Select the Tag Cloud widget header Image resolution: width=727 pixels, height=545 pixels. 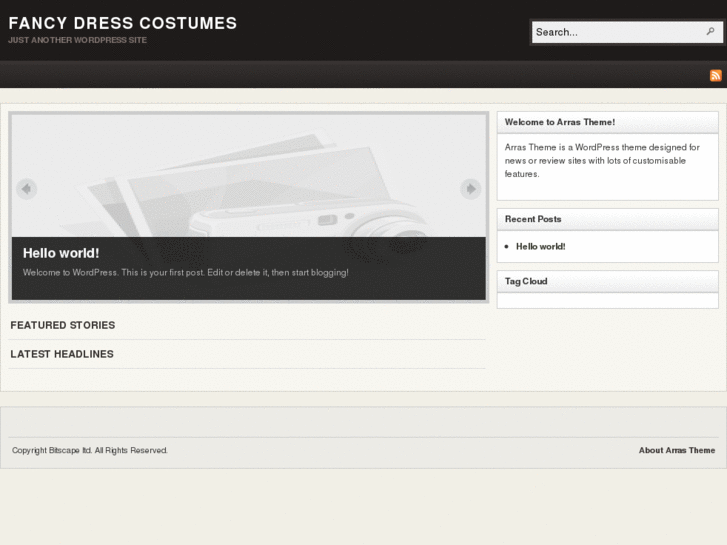point(526,281)
